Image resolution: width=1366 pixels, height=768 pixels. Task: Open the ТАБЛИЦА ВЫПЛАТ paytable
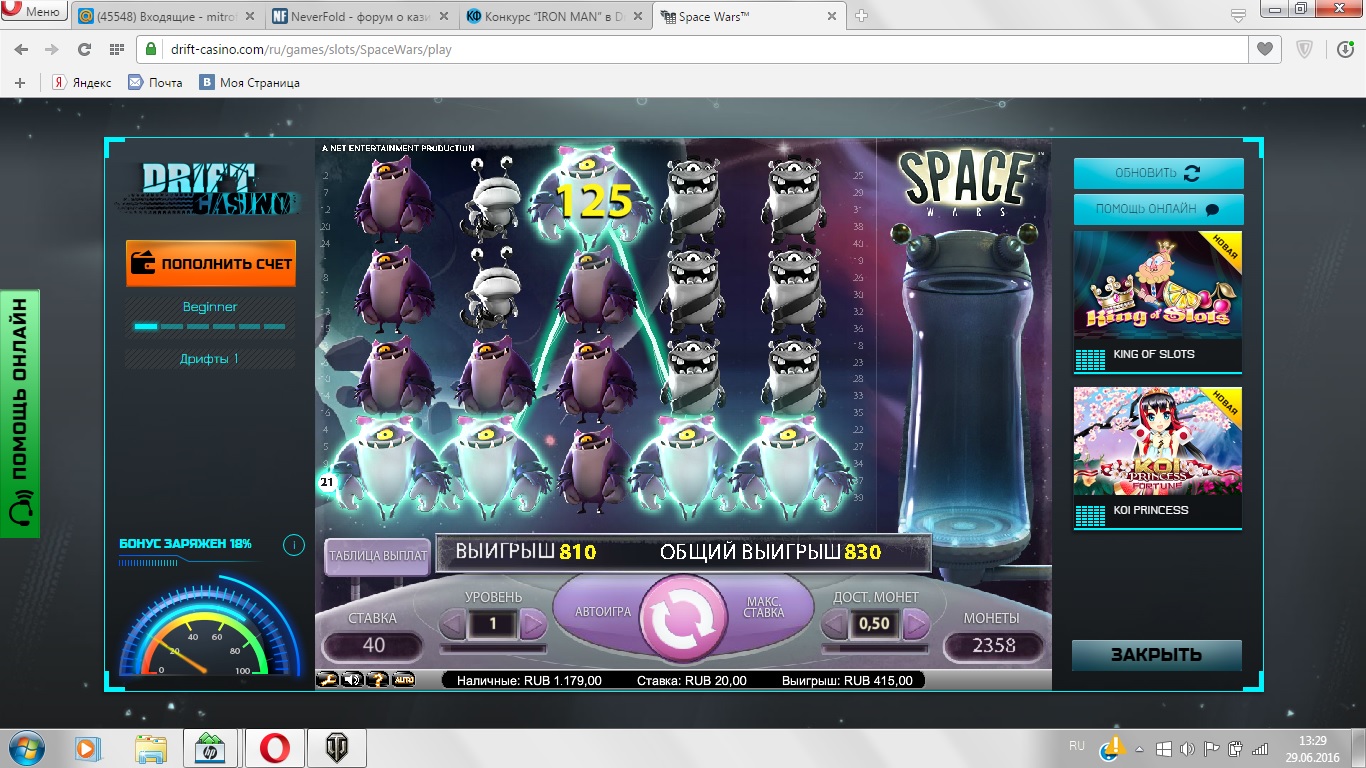pos(377,556)
